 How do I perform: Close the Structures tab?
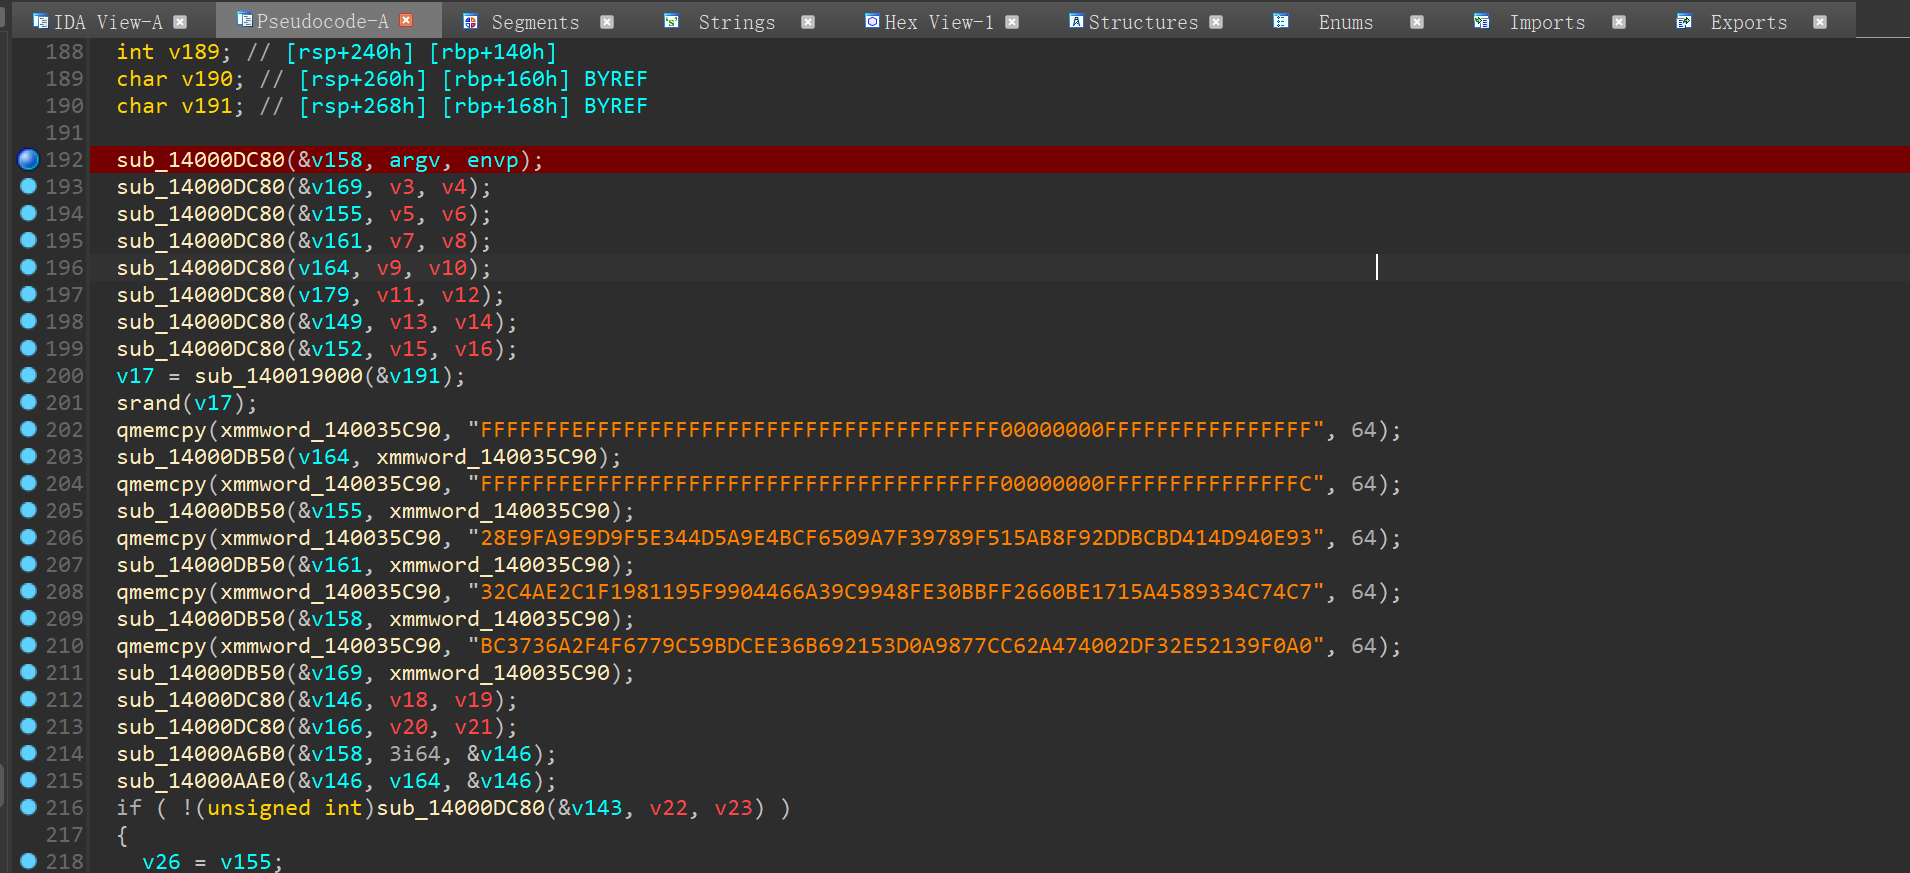pyautogui.click(x=1216, y=22)
